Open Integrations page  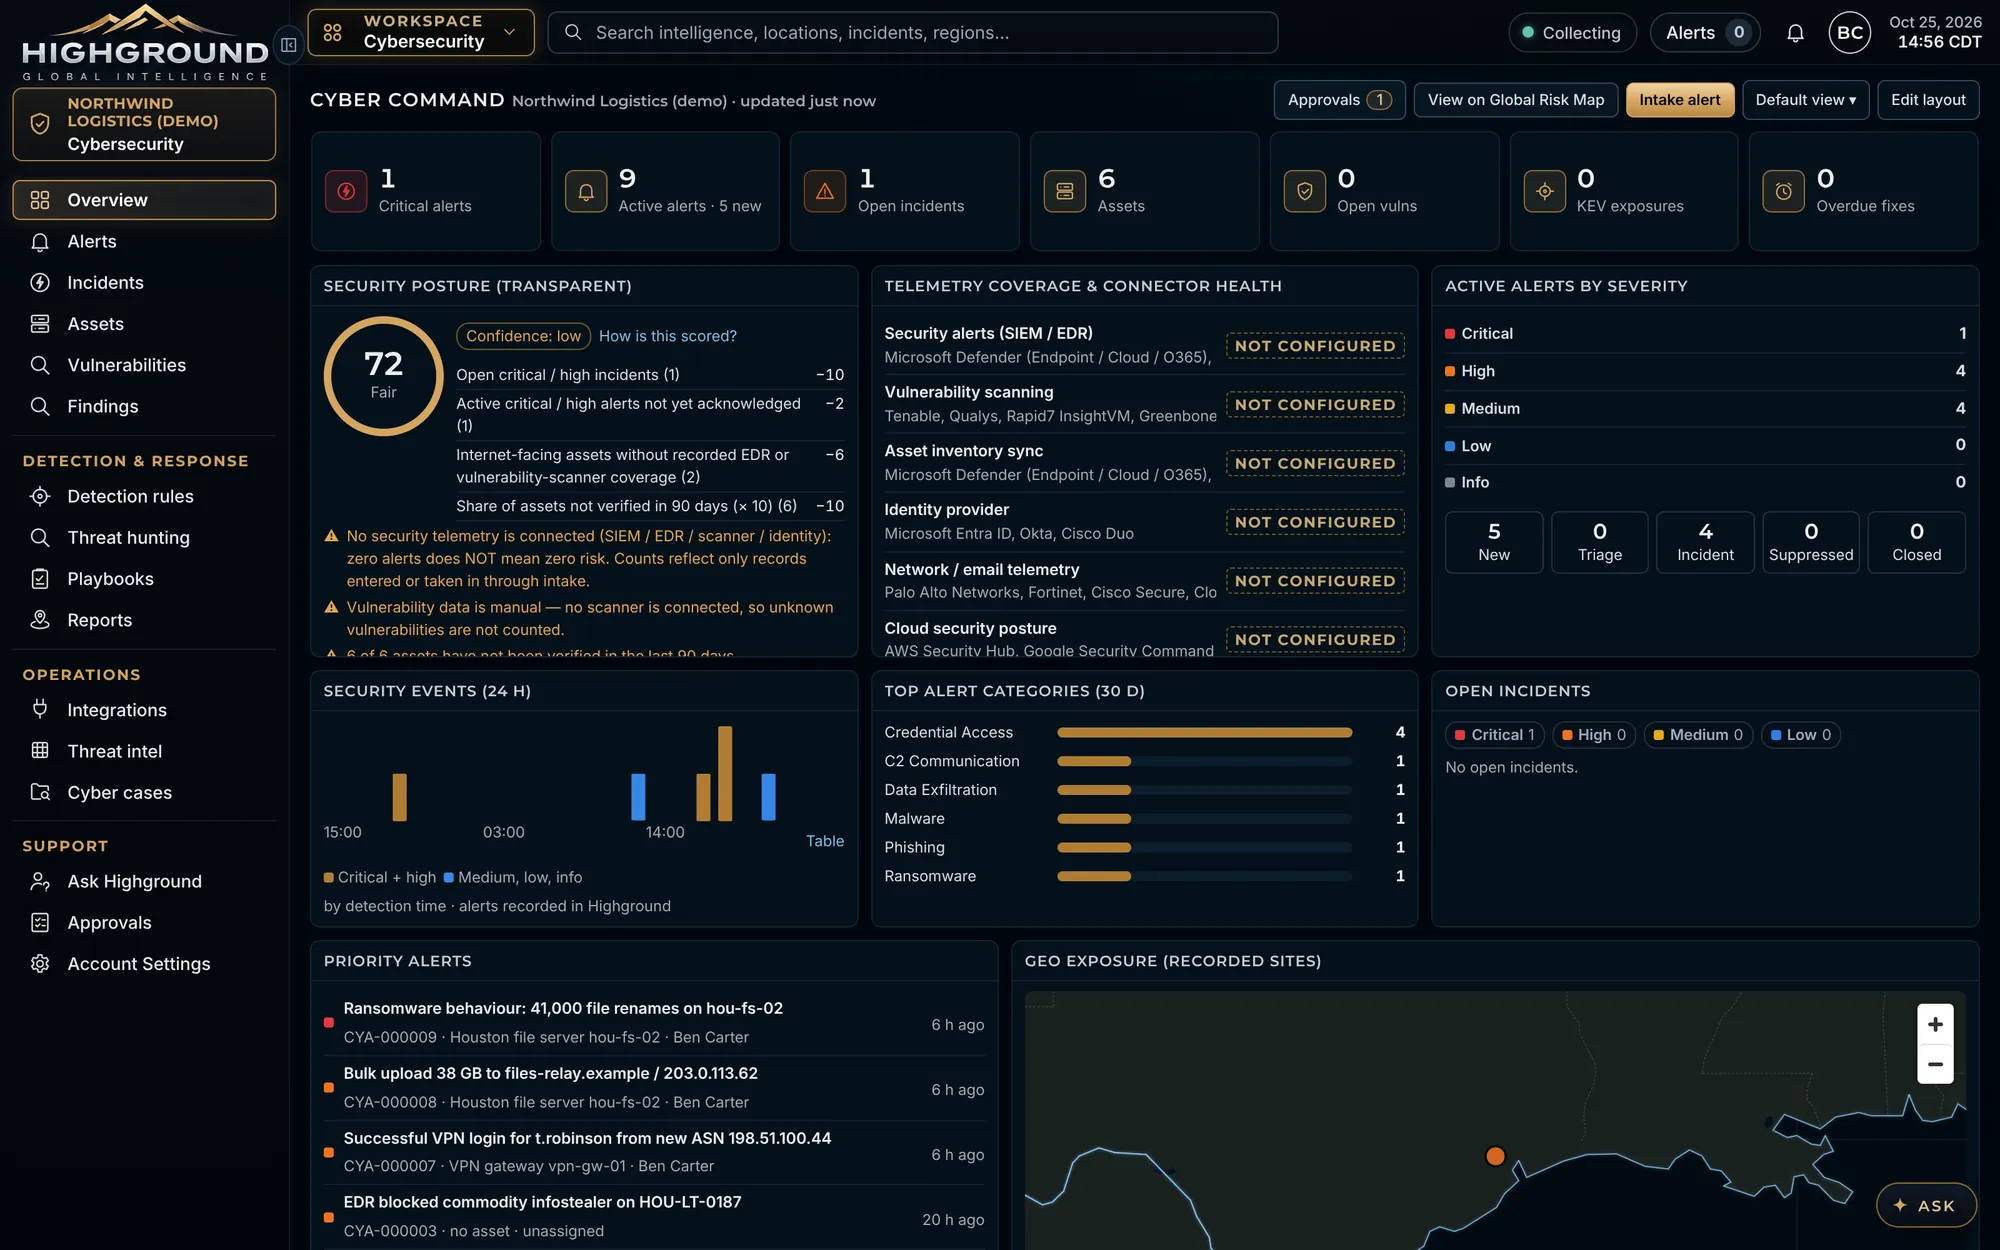[144, 710]
